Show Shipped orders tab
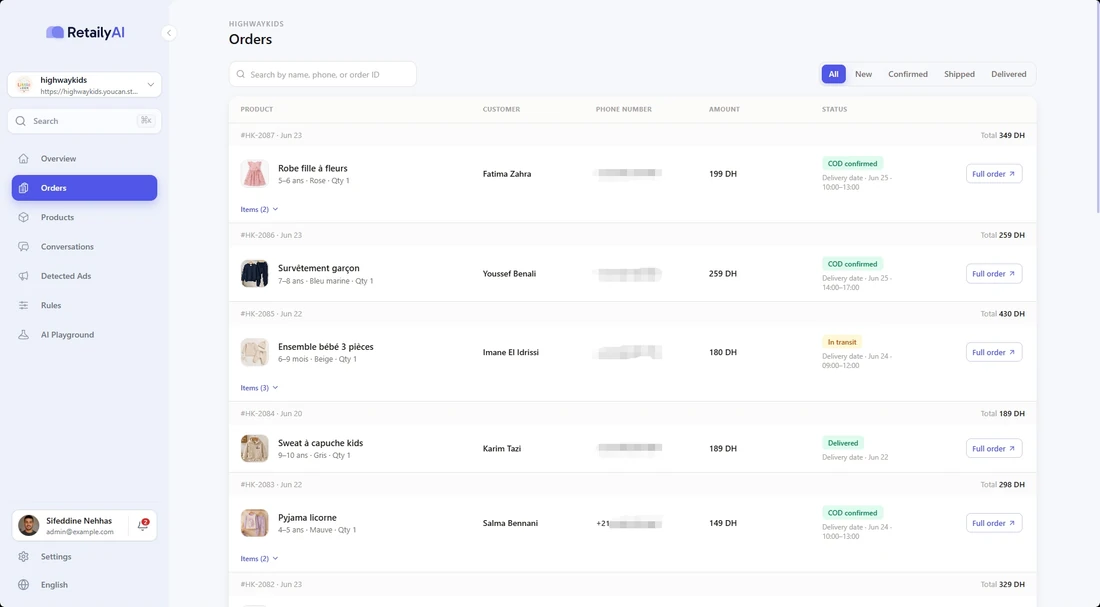This screenshot has width=1100, height=607. [x=959, y=74]
